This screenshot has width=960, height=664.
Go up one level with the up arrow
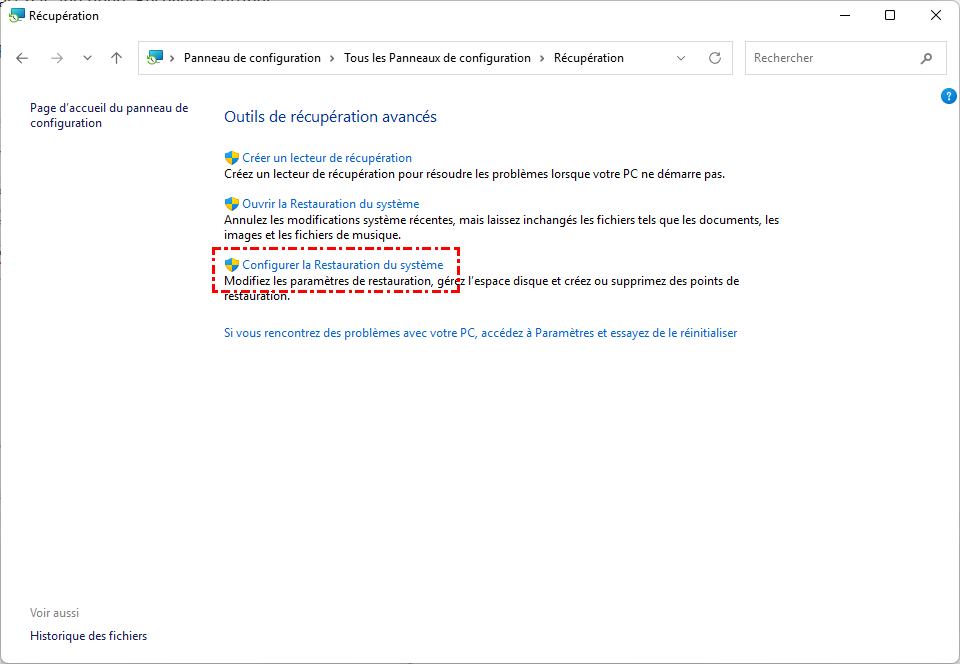(116, 58)
